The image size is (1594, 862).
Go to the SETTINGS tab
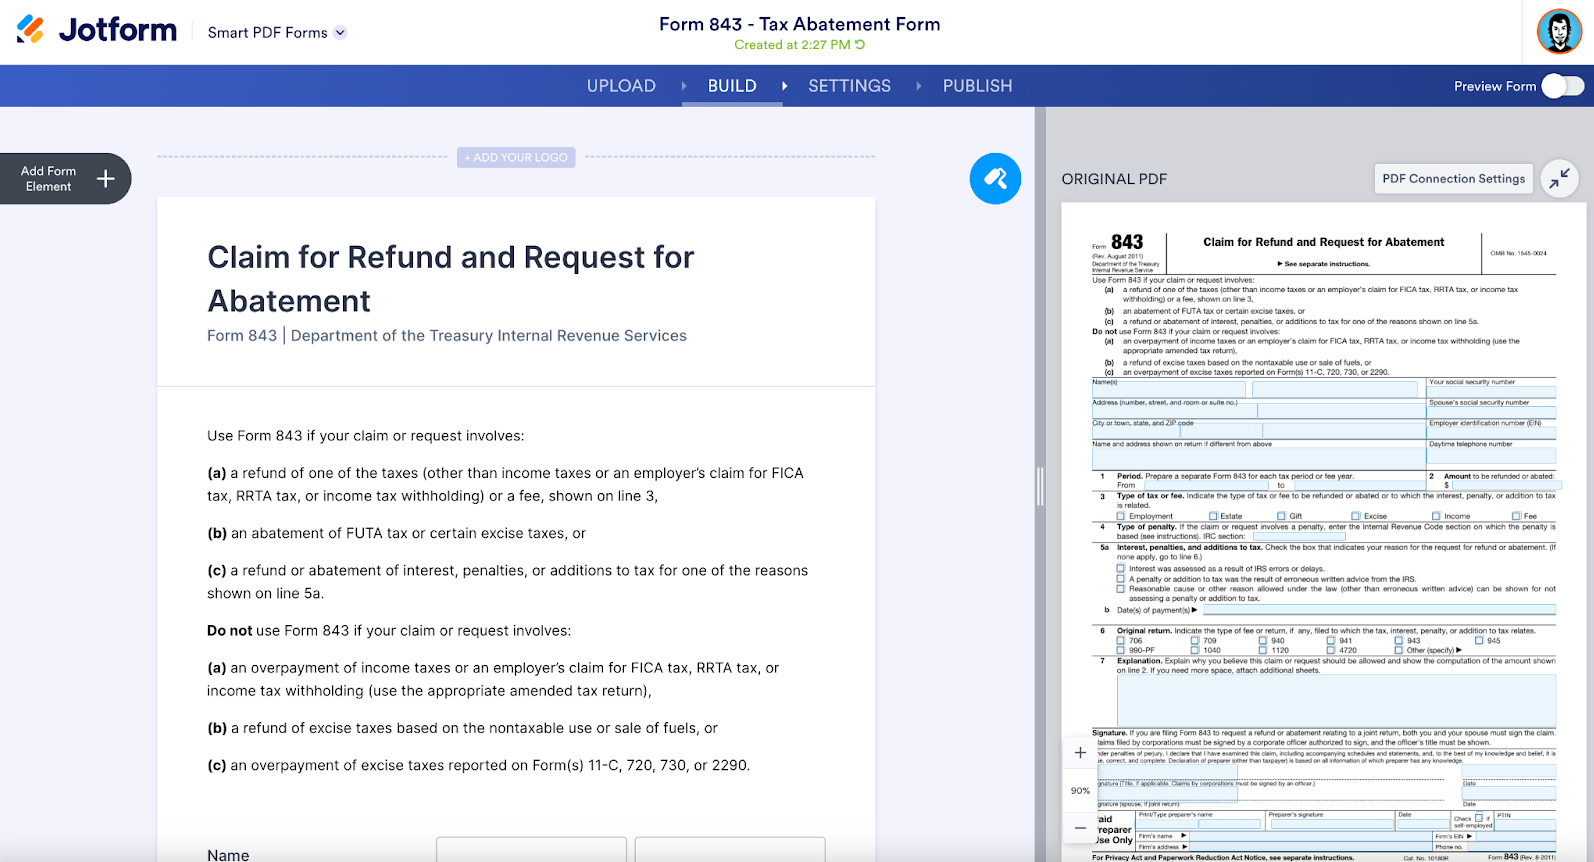click(x=849, y=86)
